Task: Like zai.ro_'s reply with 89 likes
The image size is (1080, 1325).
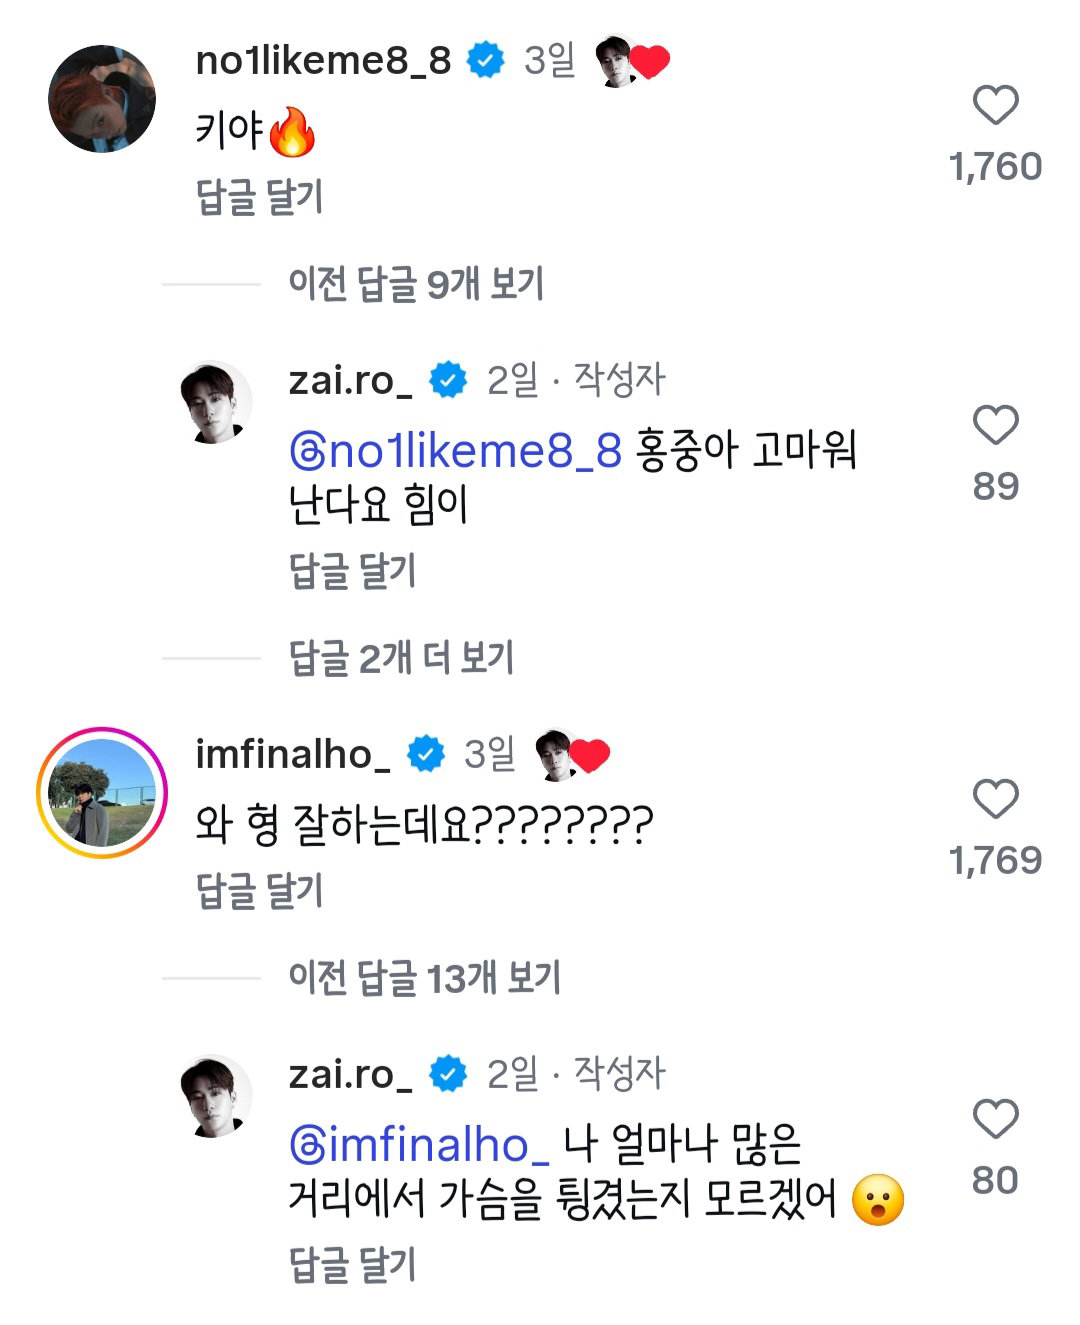Action: click(x=995, y=425)
